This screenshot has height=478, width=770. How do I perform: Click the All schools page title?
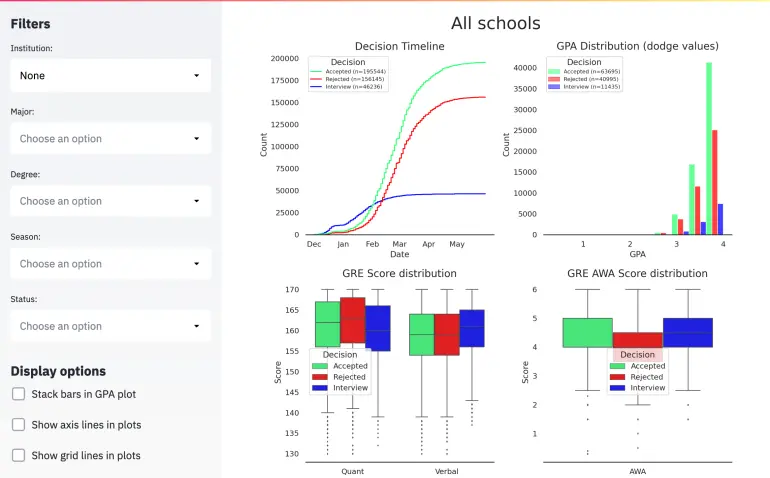click(x=495, y=23)
